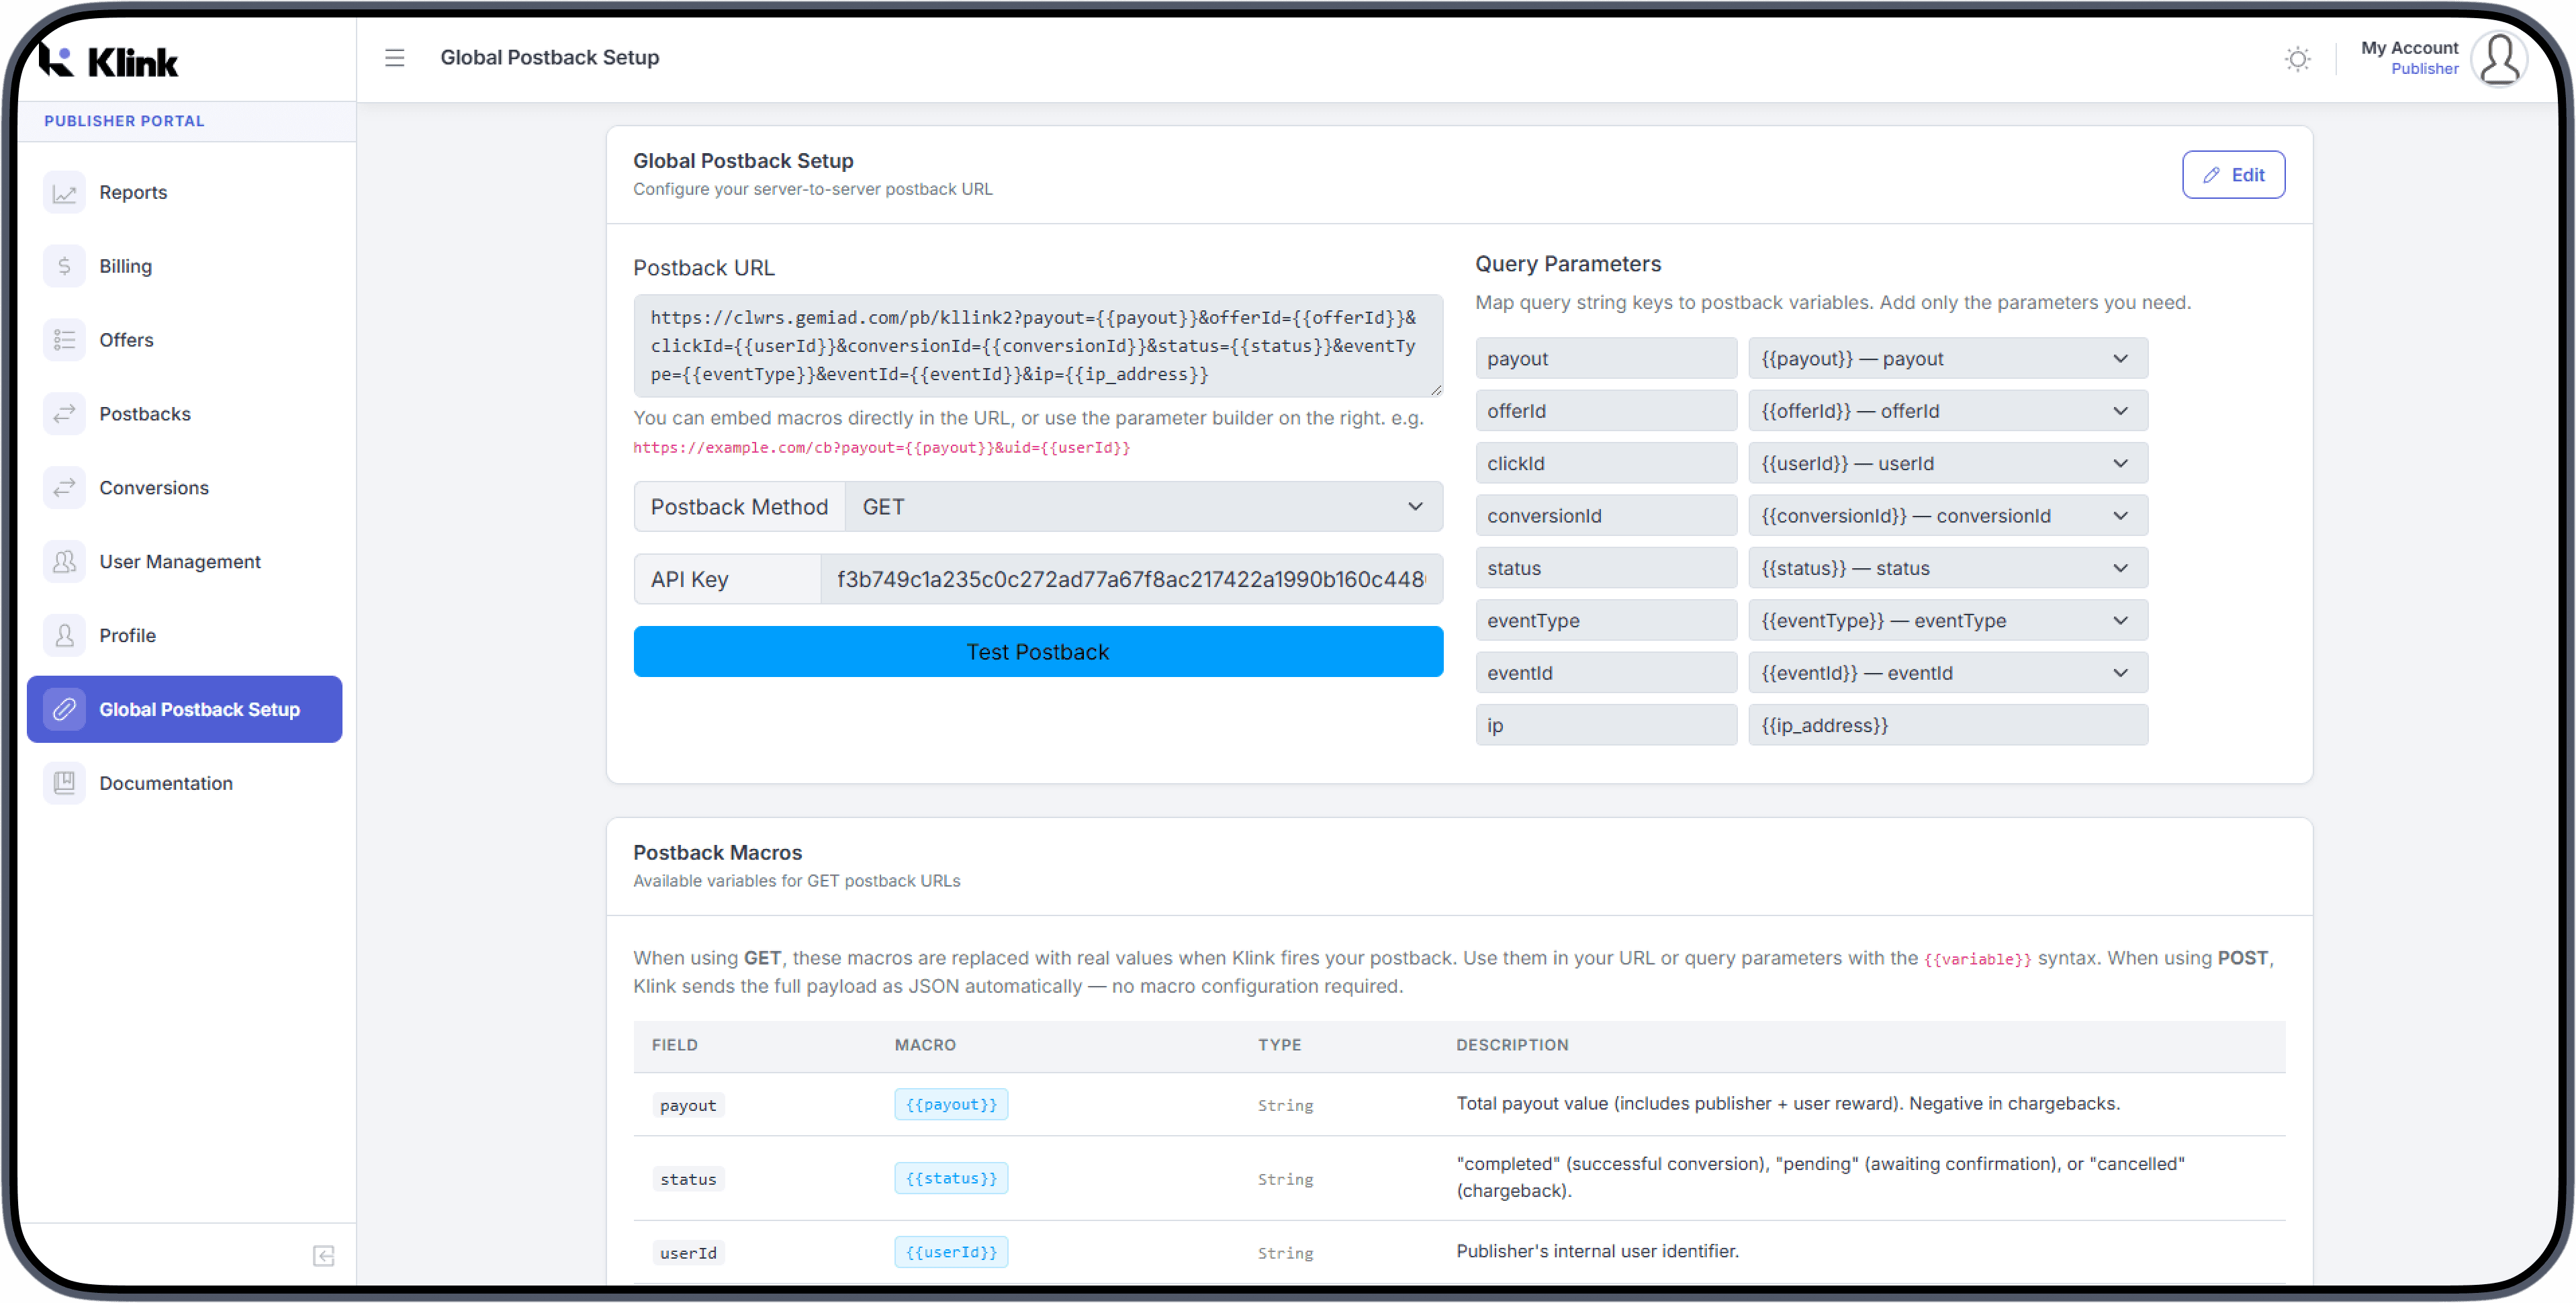This screenshot has width=2576, height=1303.
Task: Toggle the light/dark theme sun icon
Action: [2297, 59]
